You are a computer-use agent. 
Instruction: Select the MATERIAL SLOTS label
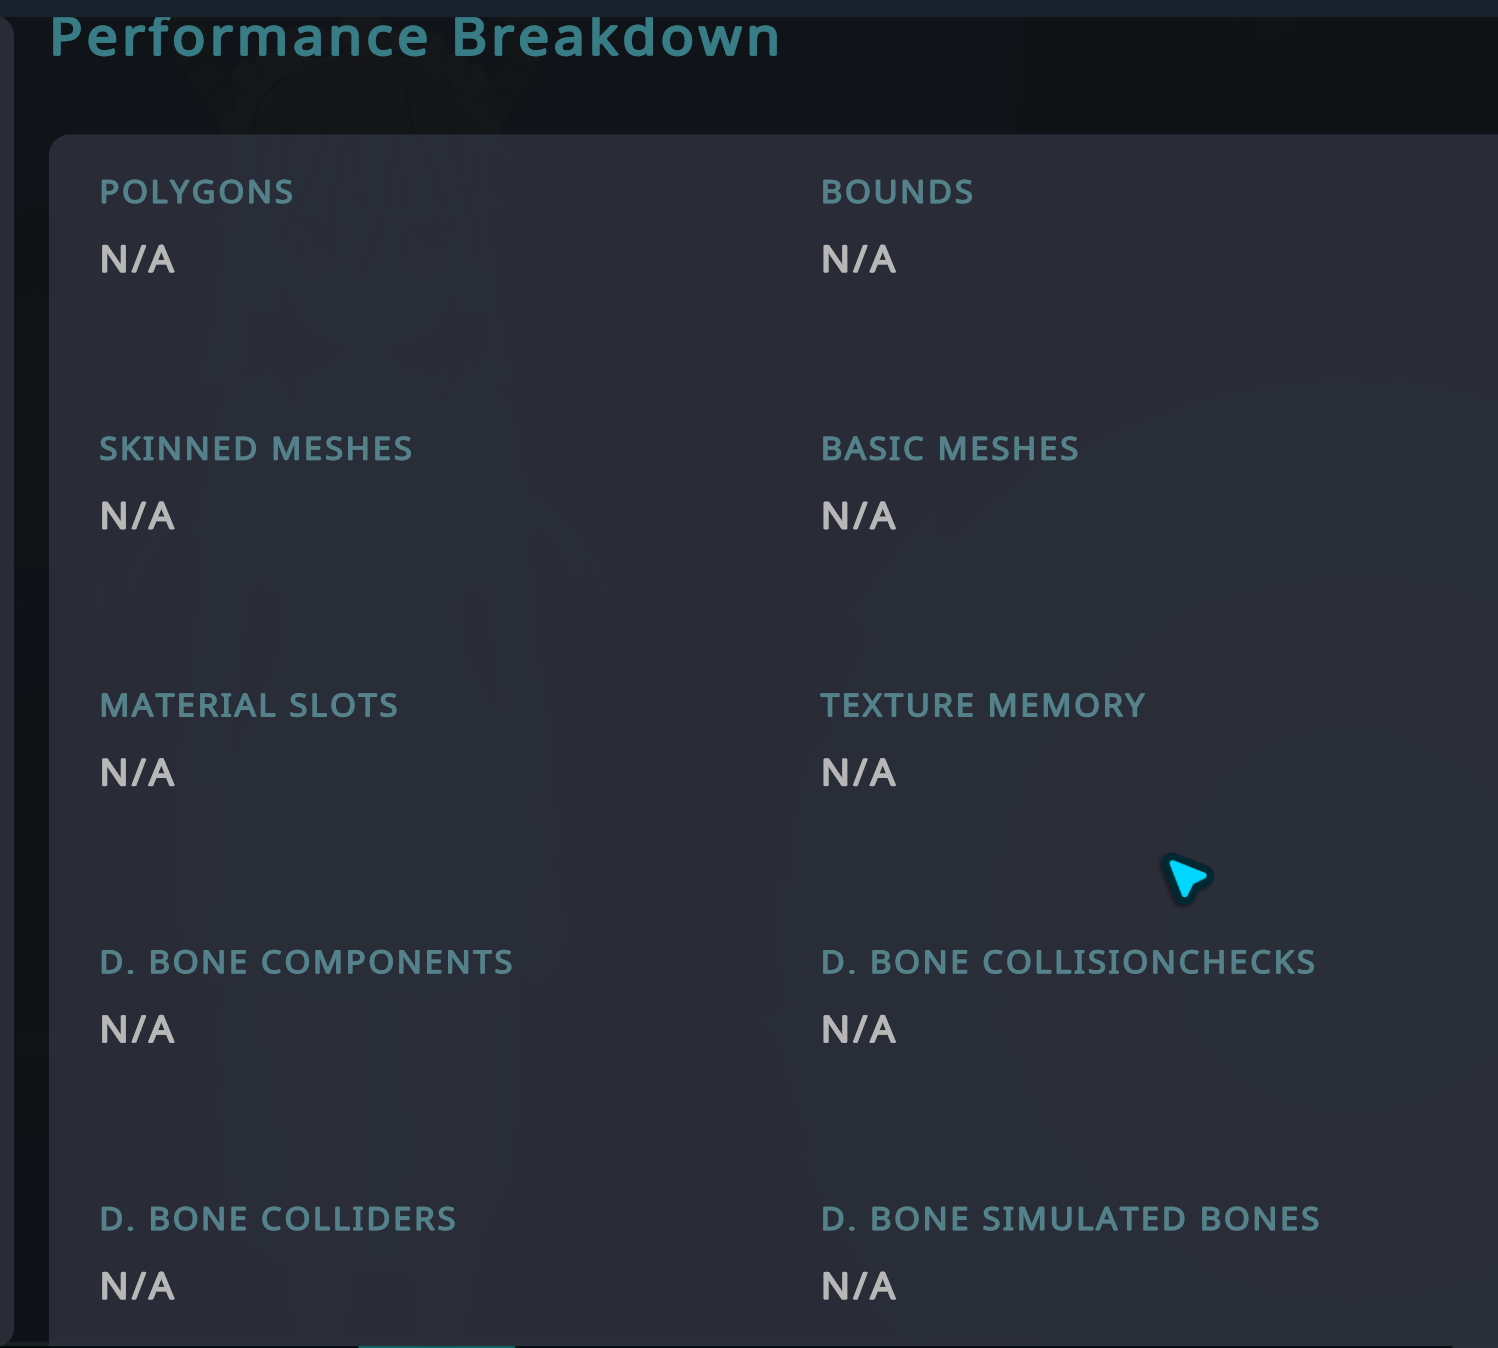coord(249,706)
